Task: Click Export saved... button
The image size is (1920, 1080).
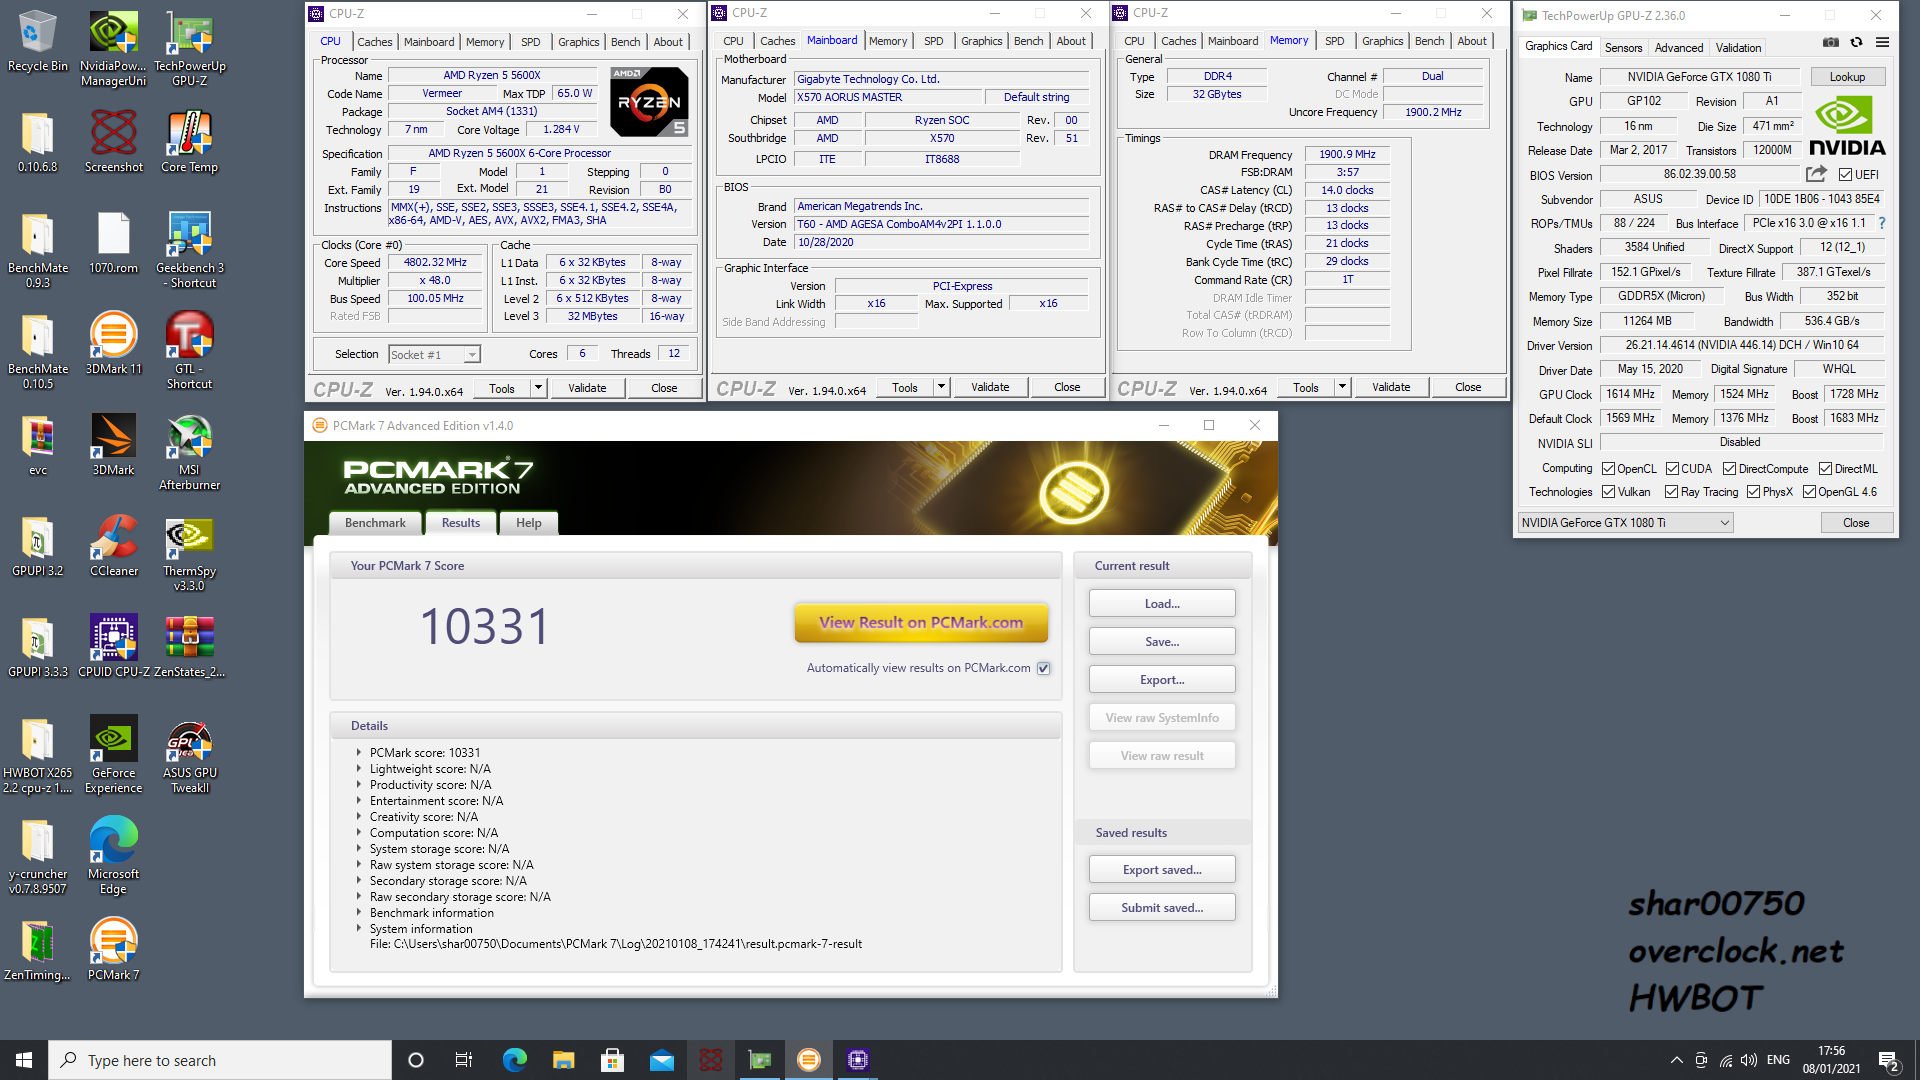Action: tap(1162, 870)
